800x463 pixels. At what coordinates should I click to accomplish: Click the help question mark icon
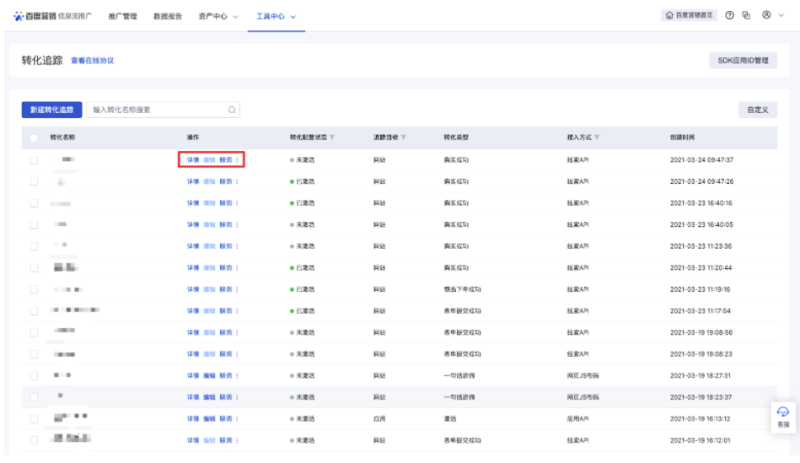729,15
